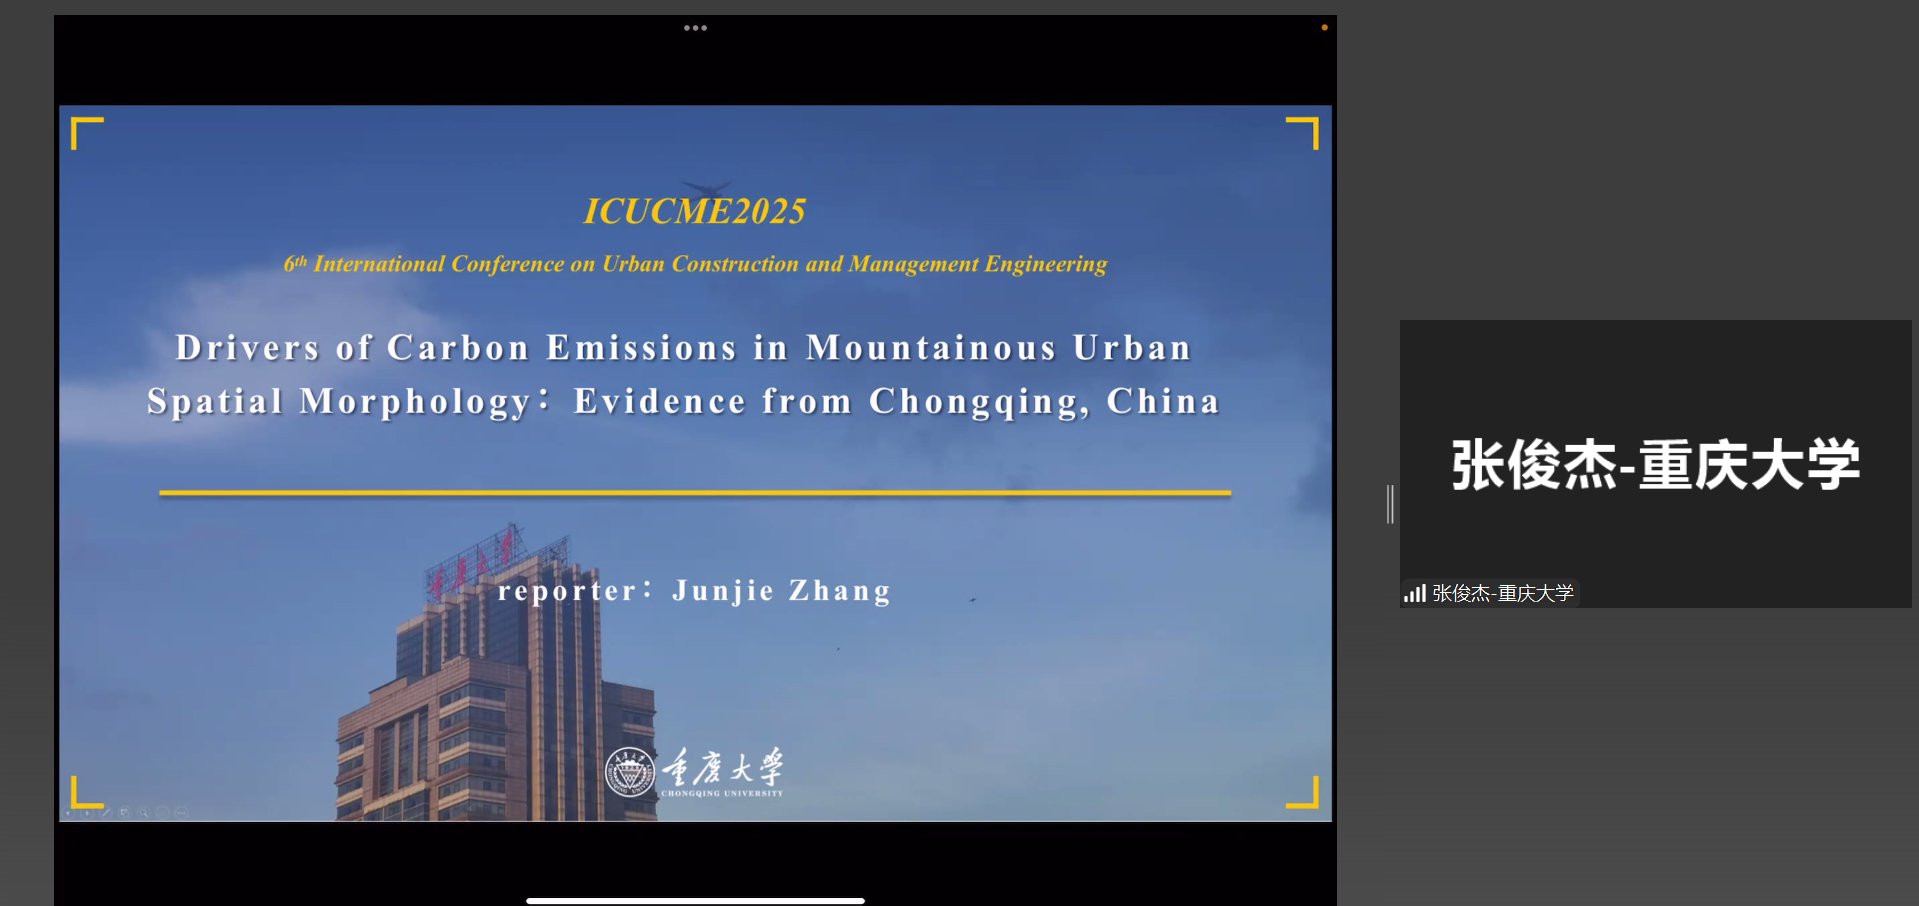Select the pen tool in the slideshow controls
The image size is (1919, 906).
pyautogui.click(x=106, y=813)
